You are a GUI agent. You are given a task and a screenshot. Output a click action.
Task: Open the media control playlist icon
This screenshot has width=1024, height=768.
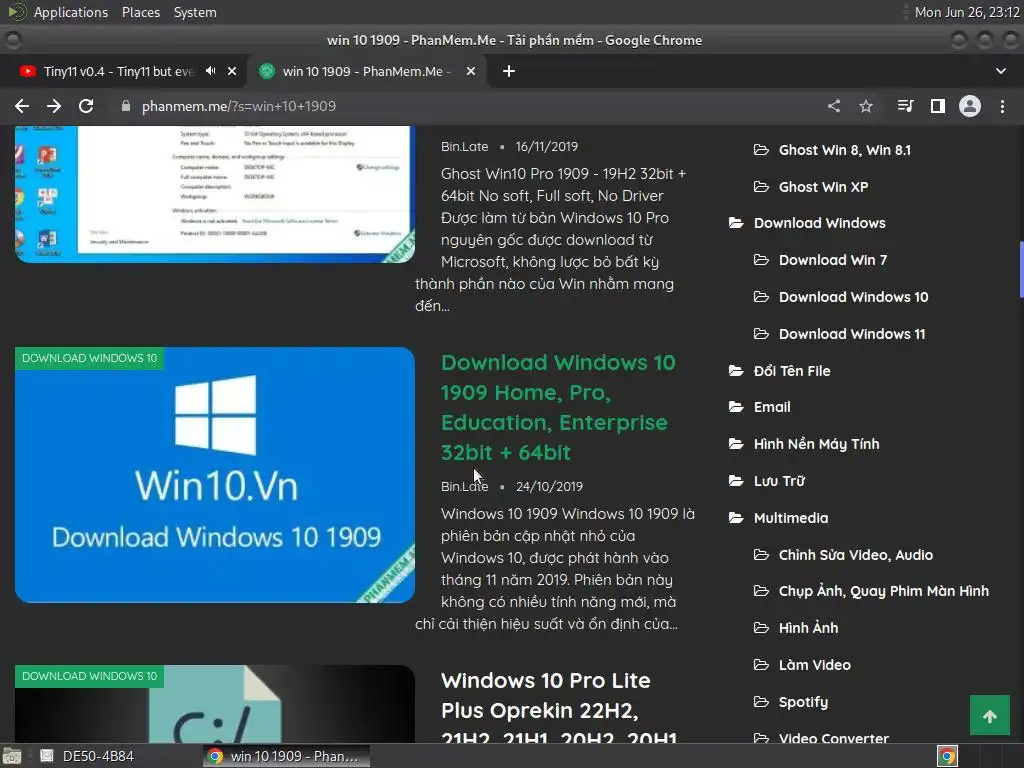[x=905, y=106]
